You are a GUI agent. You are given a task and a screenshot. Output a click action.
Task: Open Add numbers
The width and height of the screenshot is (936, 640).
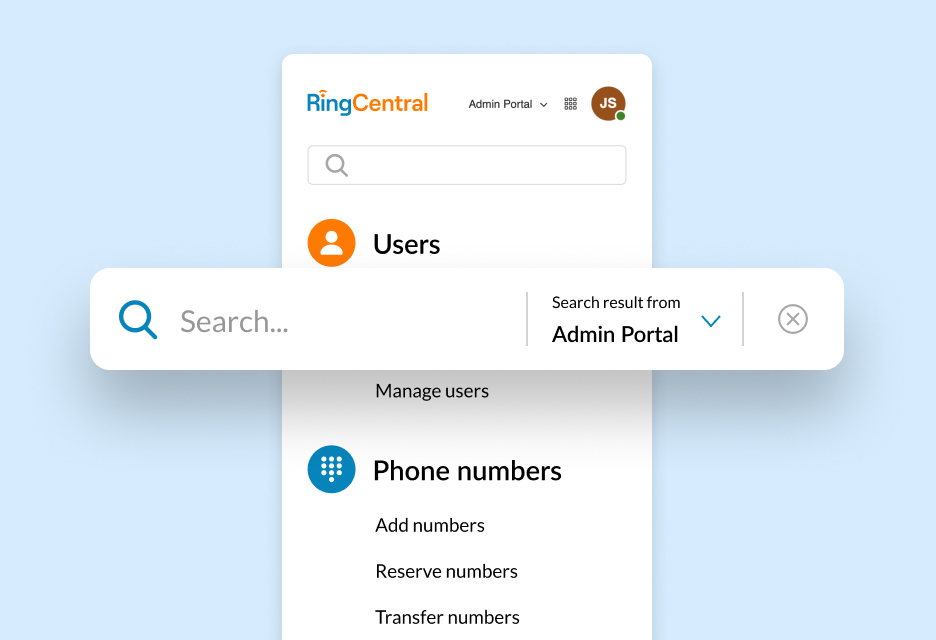tap(429, 524)
